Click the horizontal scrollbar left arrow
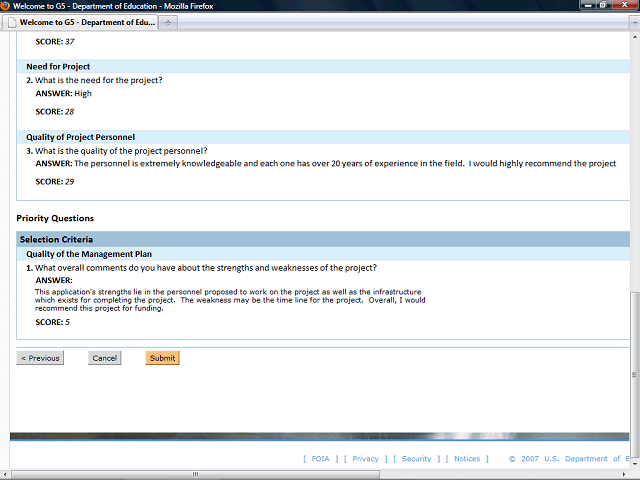The height and width of the screenshot is (480, 640). pyautogui.click(x=4, y=474)
